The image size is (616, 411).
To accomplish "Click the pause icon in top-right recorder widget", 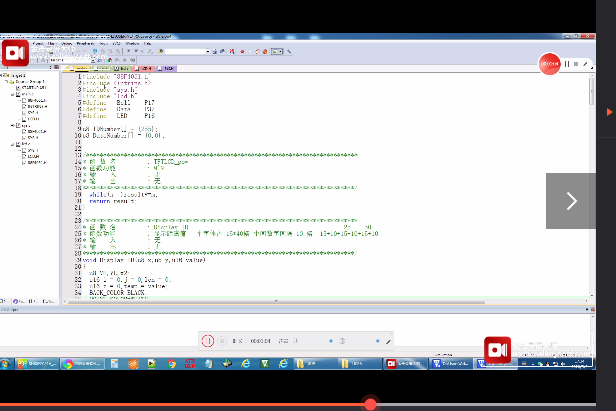I will click(x=567, y=64).
